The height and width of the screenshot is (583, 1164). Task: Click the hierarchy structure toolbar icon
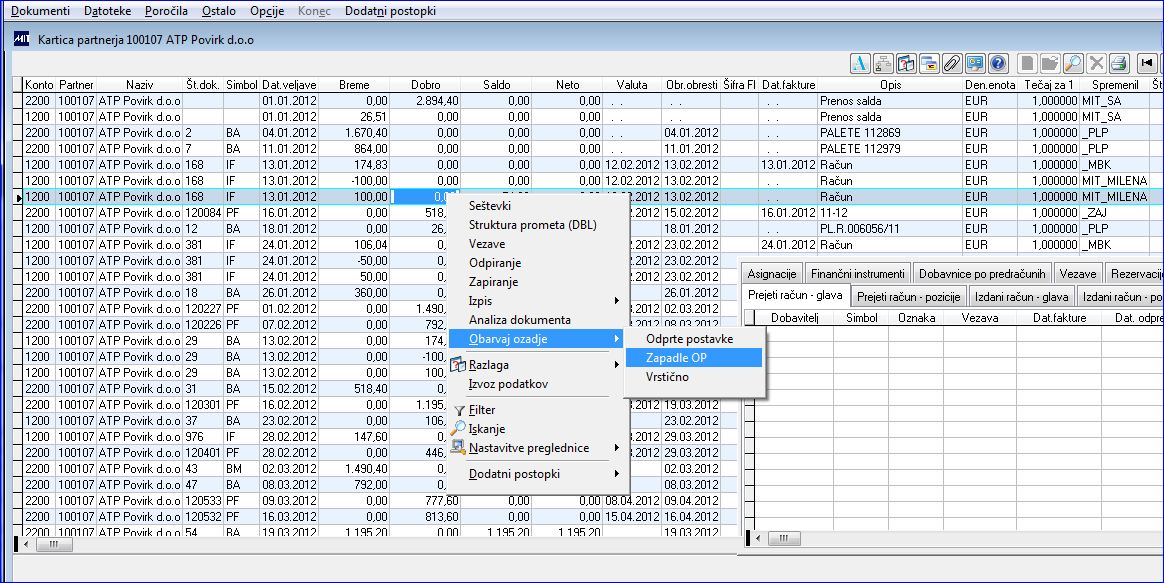pyautogui.click(x=884, y=63)
